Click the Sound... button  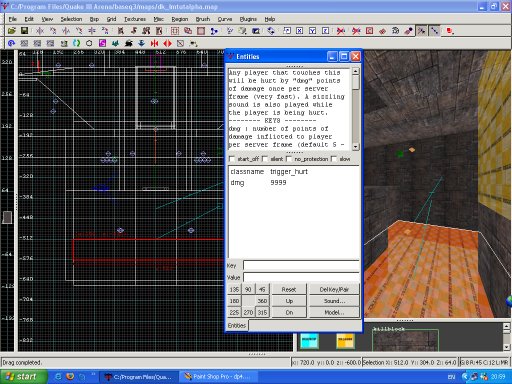click(x=334, y=301)
